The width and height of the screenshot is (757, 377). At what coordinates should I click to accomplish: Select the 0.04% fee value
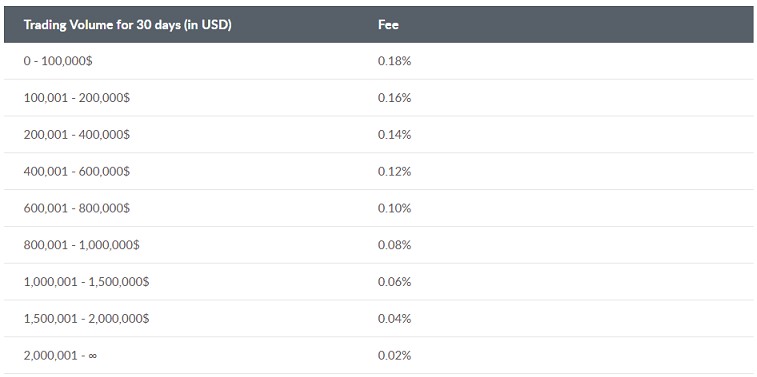[x=394, y=319]
